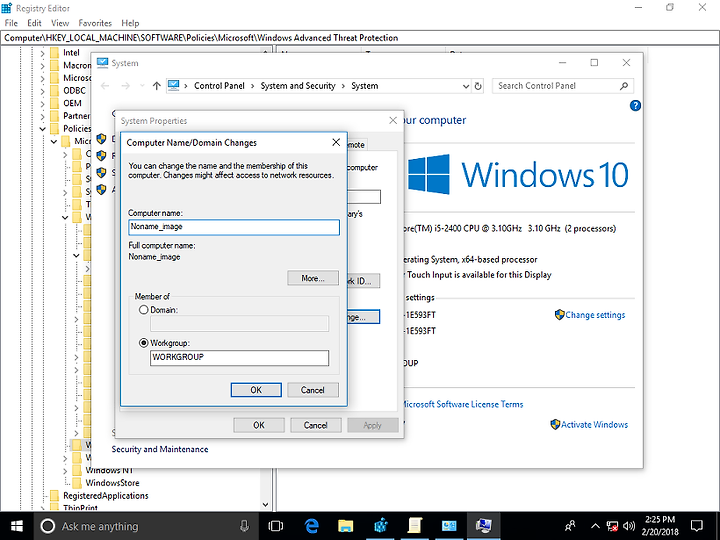
Task: Open the People icon in system tray
Action: point(570,526)
